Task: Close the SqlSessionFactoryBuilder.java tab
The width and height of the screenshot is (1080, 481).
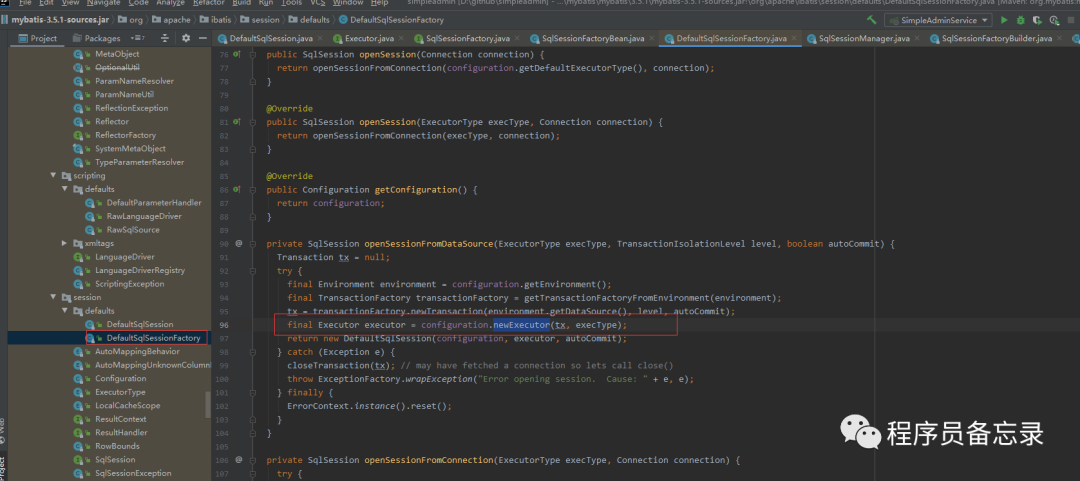Action: pos(1059,39)
